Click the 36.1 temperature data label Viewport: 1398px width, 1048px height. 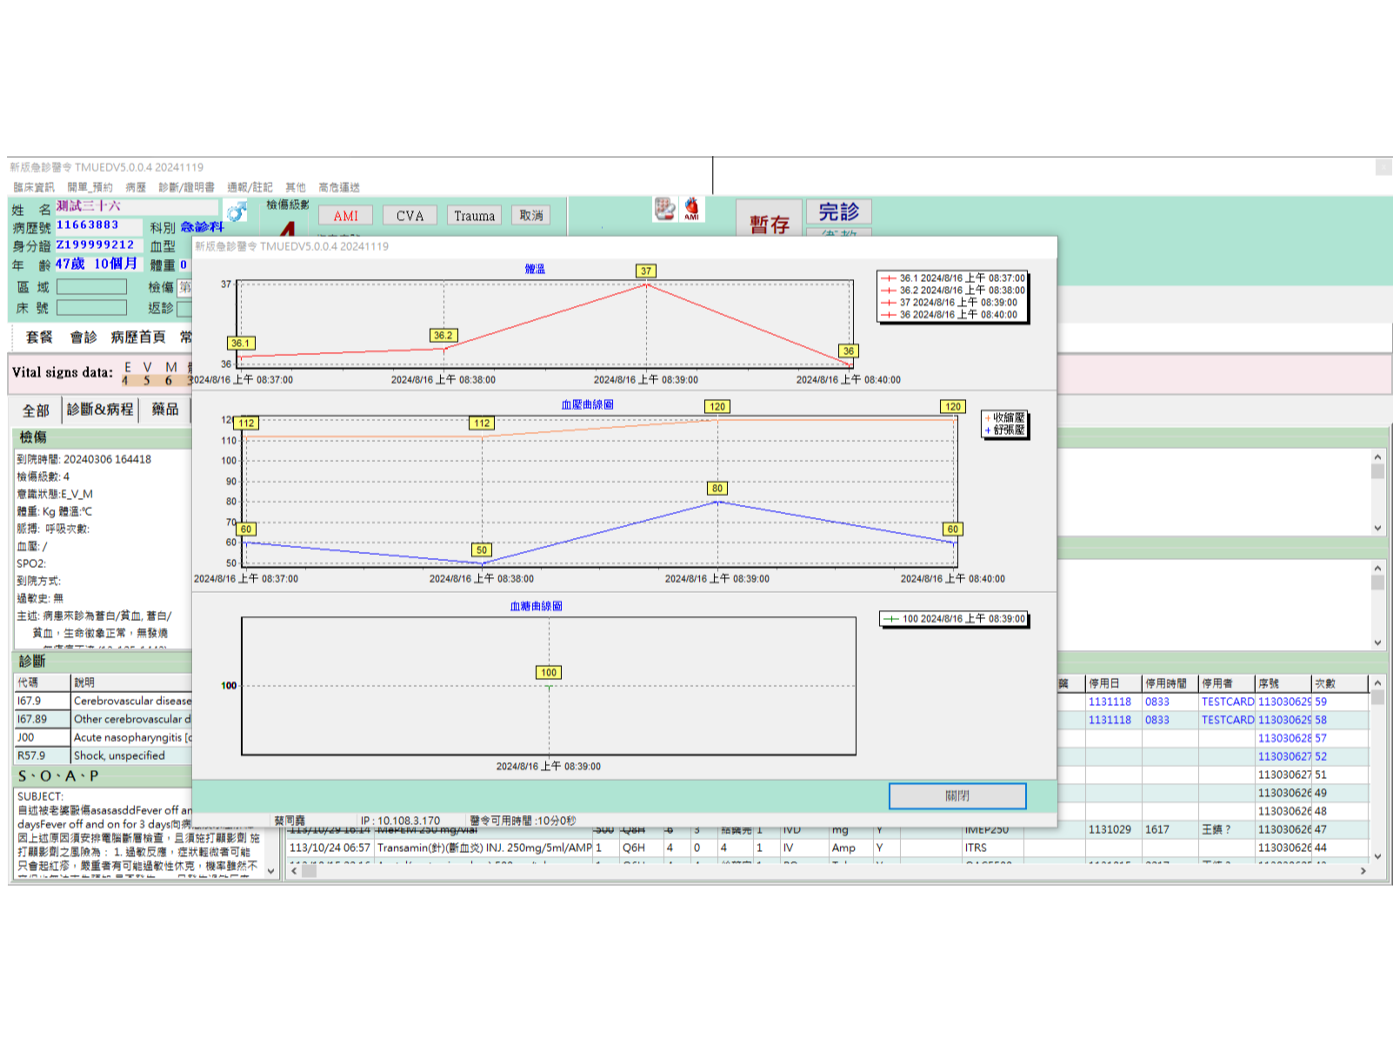click(x=240, y=343)
